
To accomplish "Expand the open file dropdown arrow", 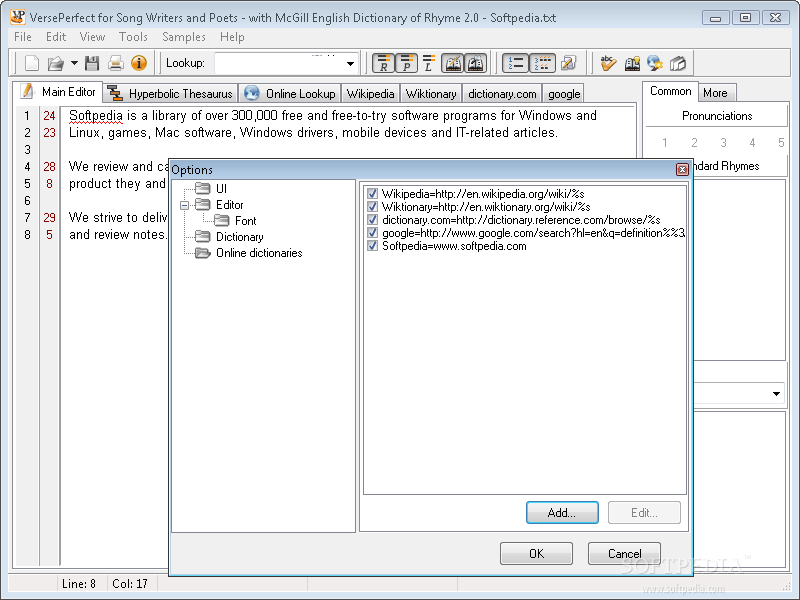I will [x=74, y=63].
